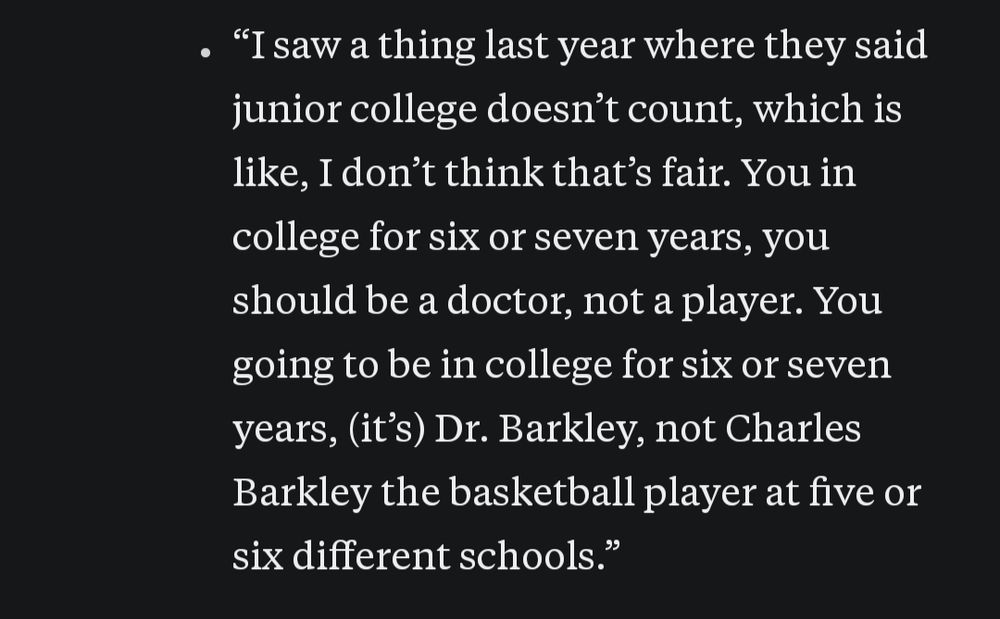The width and height of the screenshot is (1000, 619).
Task: Click the name 'Charles'
Action: [x=793, y=428]
